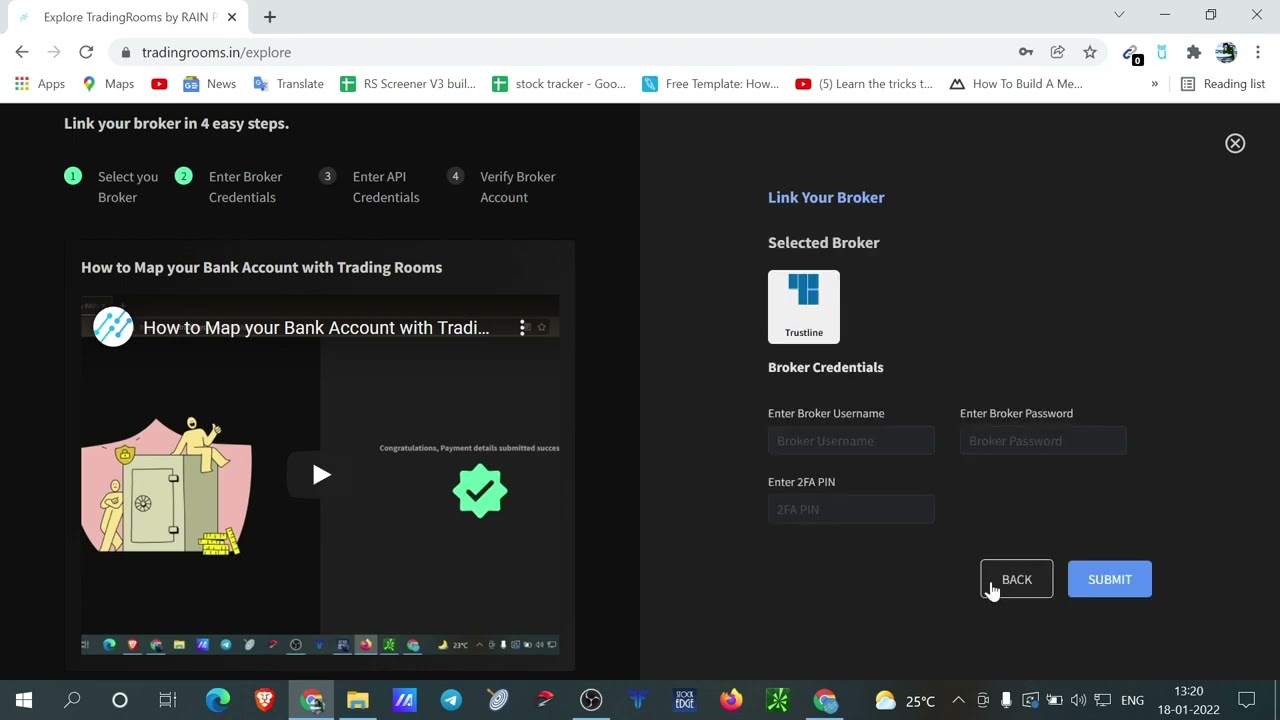Reload the current page
Viewport: 1280px width, 720px height.
pos(86,52)
